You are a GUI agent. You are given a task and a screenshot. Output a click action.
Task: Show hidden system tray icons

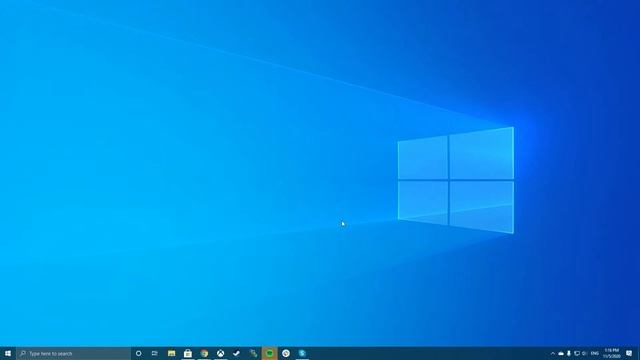click(553, 353)
